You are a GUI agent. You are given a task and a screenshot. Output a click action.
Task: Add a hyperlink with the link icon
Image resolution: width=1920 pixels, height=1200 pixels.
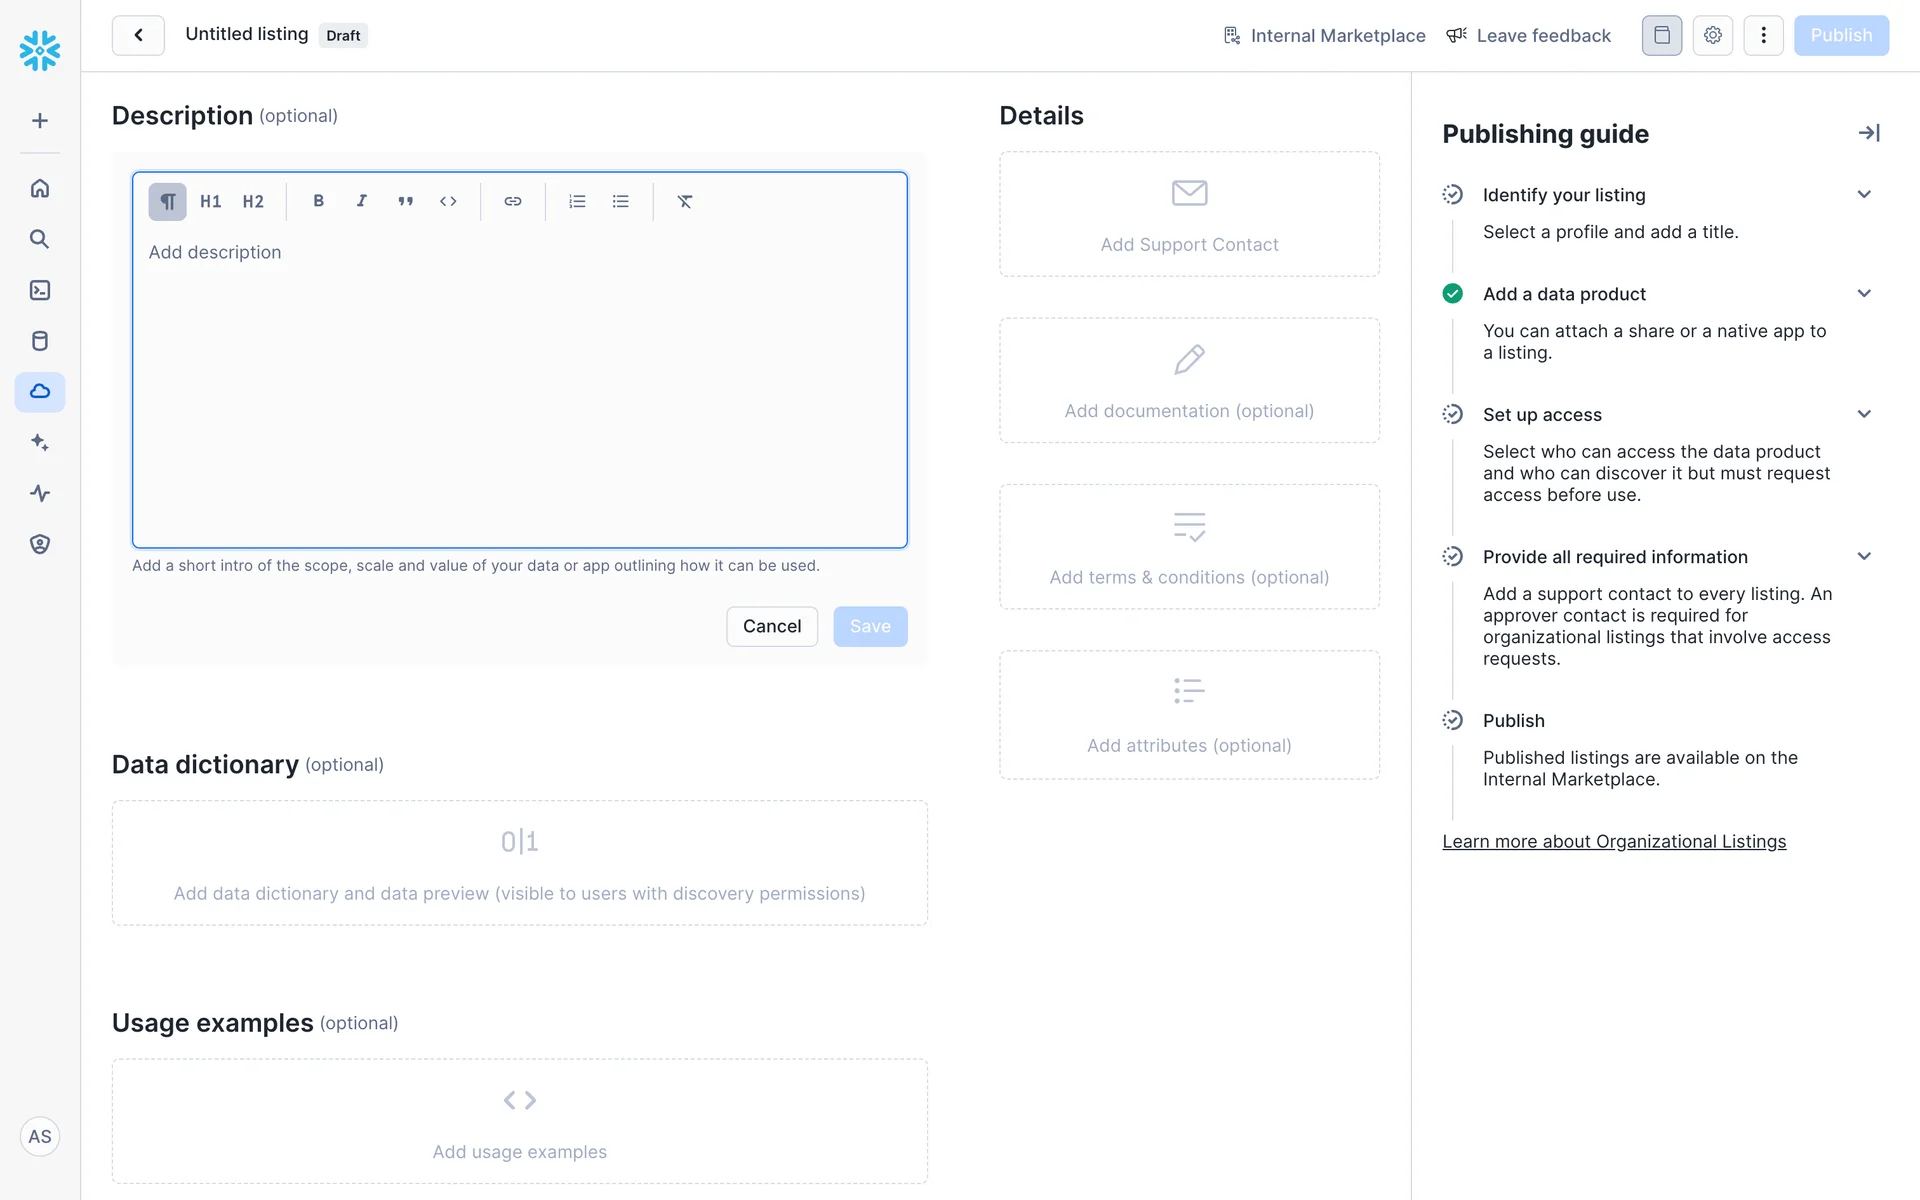513,201
